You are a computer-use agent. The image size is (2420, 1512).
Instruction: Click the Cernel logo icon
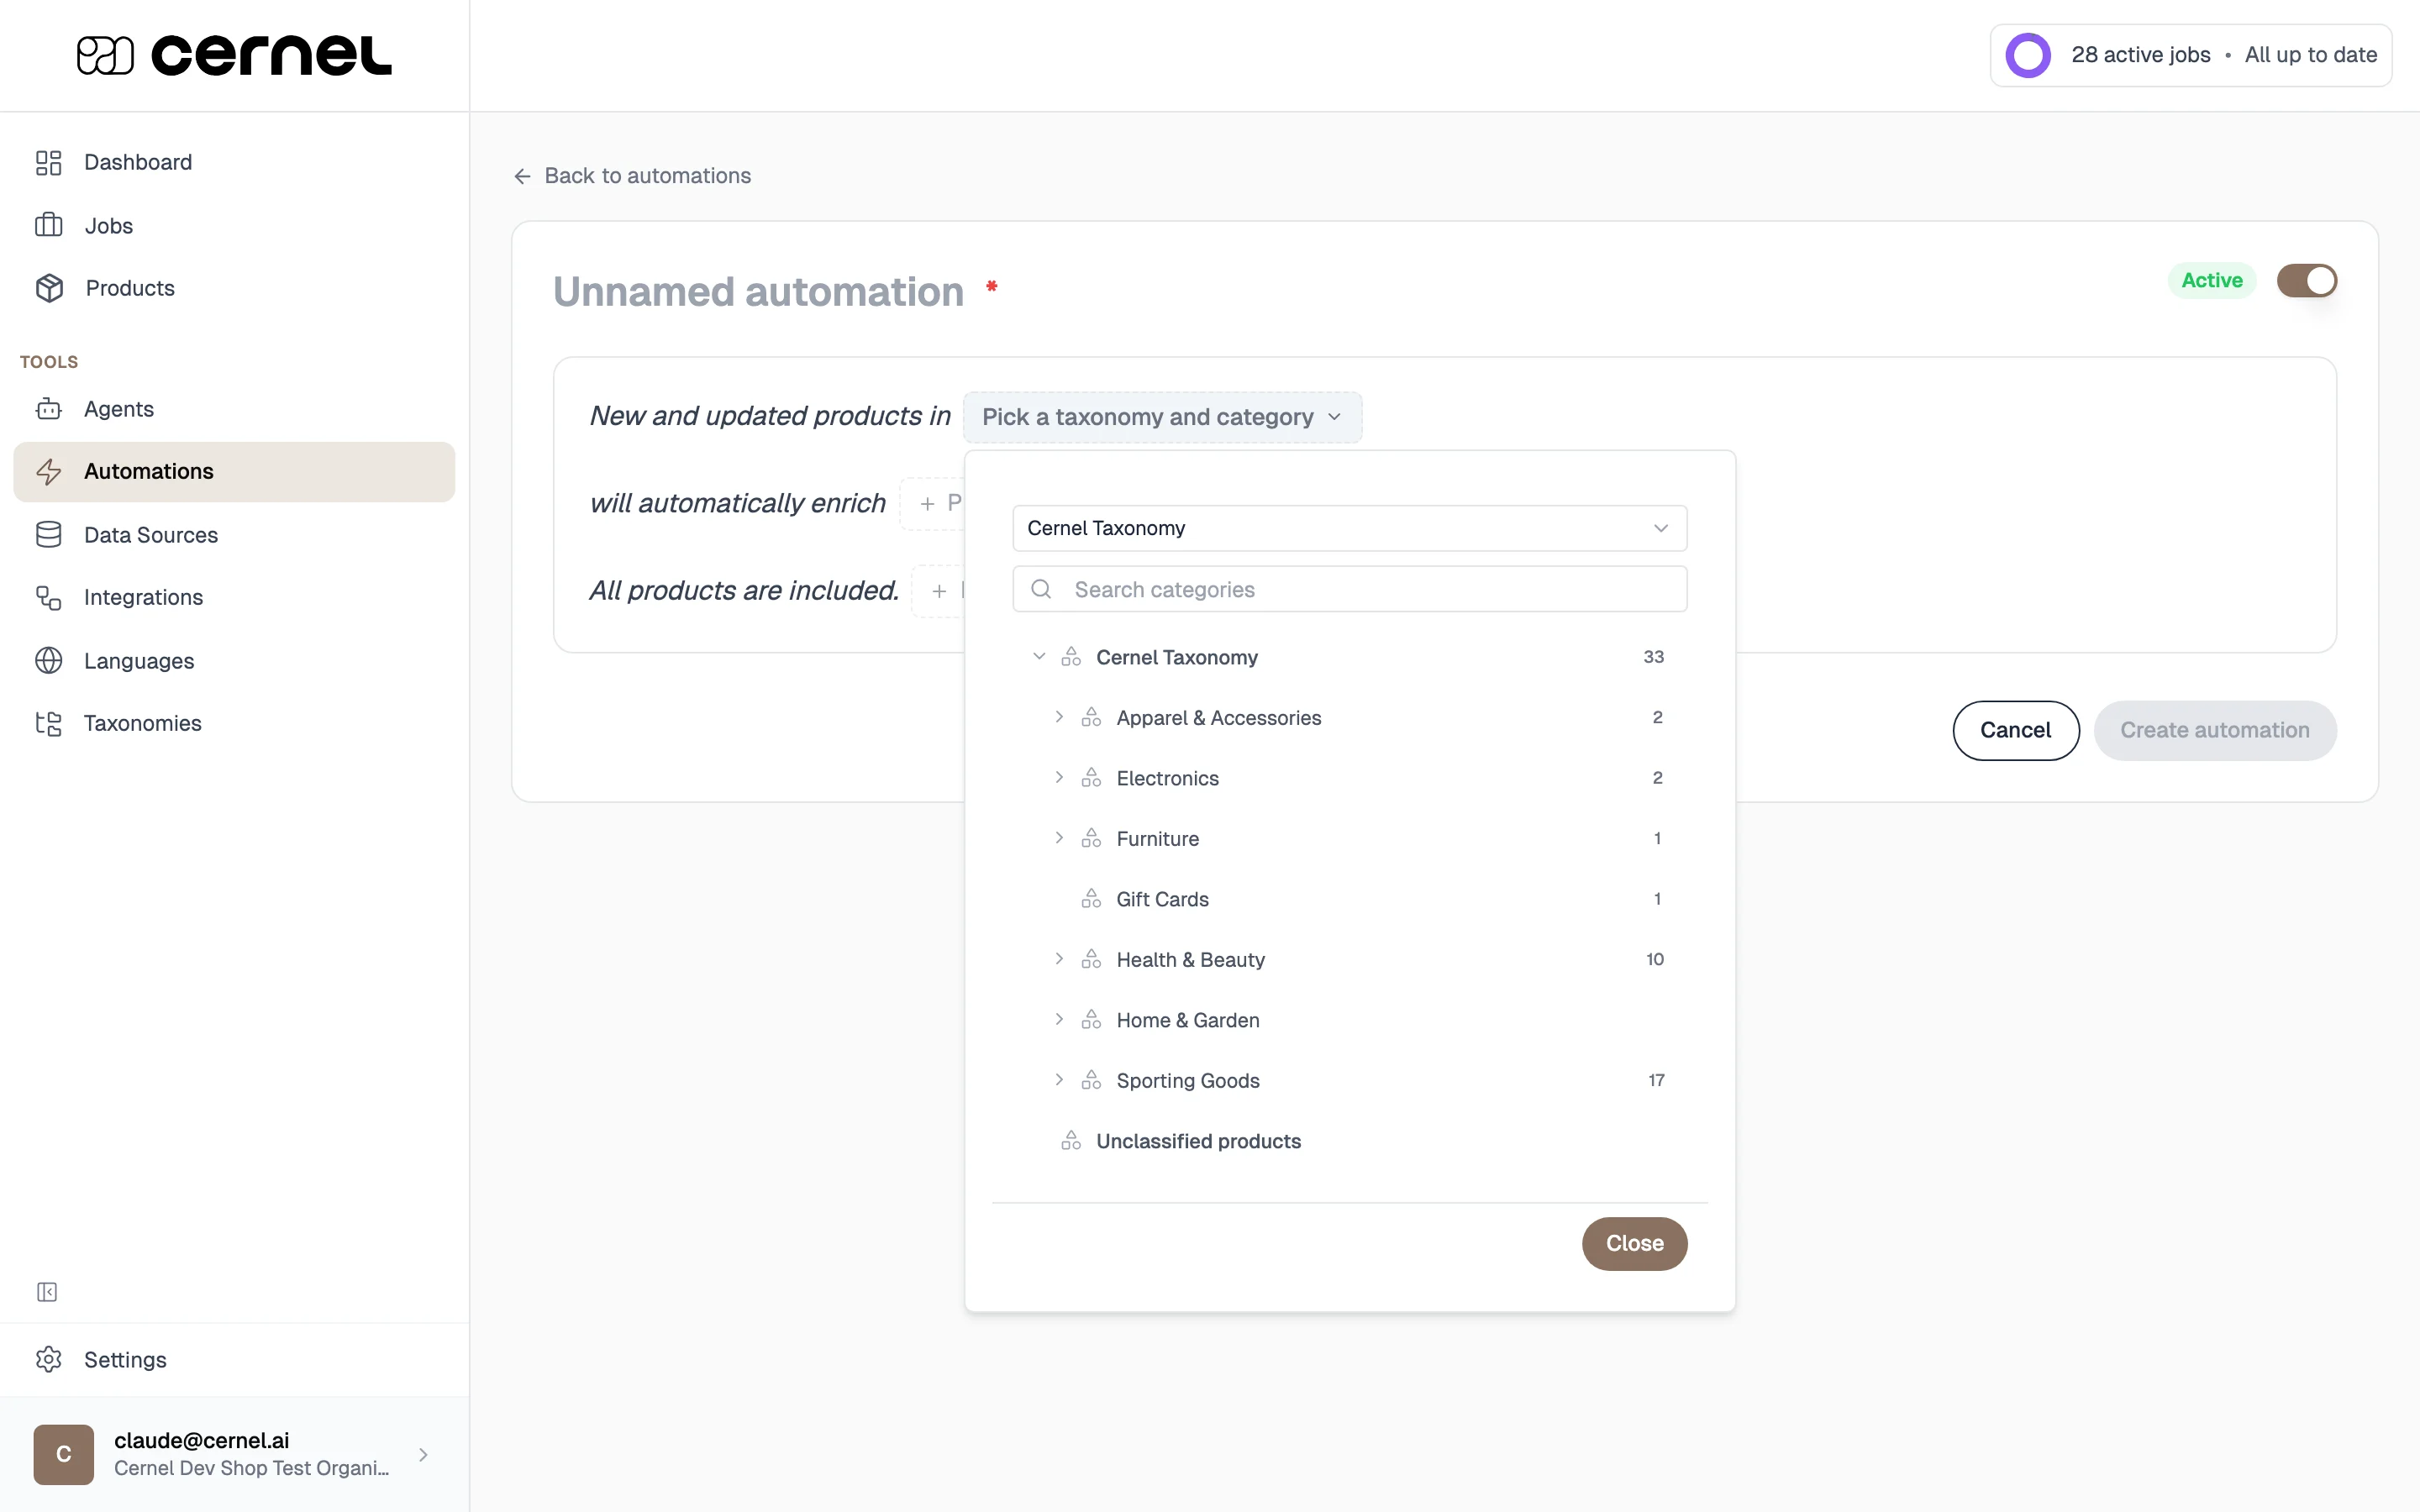point(105,55)
